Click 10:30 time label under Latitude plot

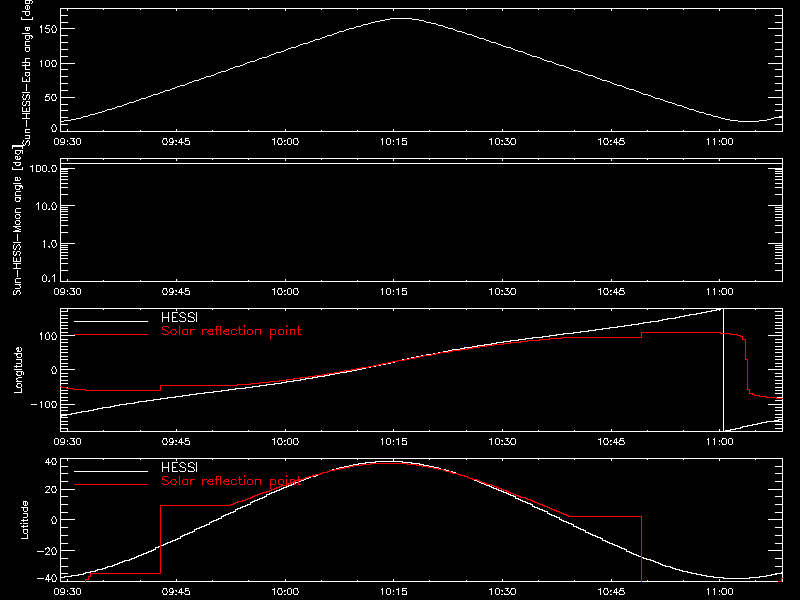503,591
